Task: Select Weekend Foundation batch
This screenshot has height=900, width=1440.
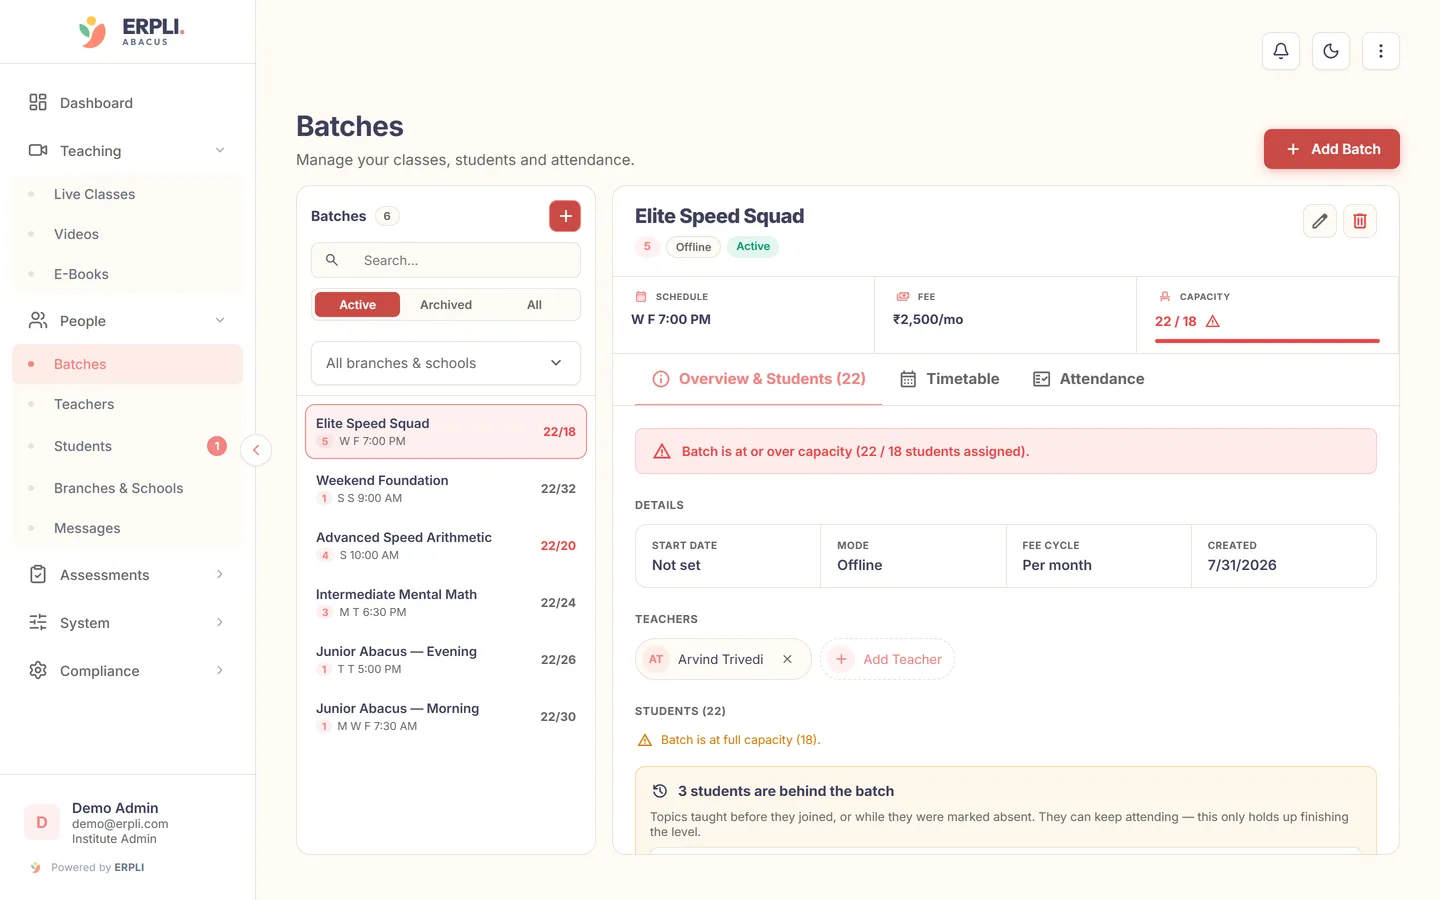Action: (x=446, y=489)
